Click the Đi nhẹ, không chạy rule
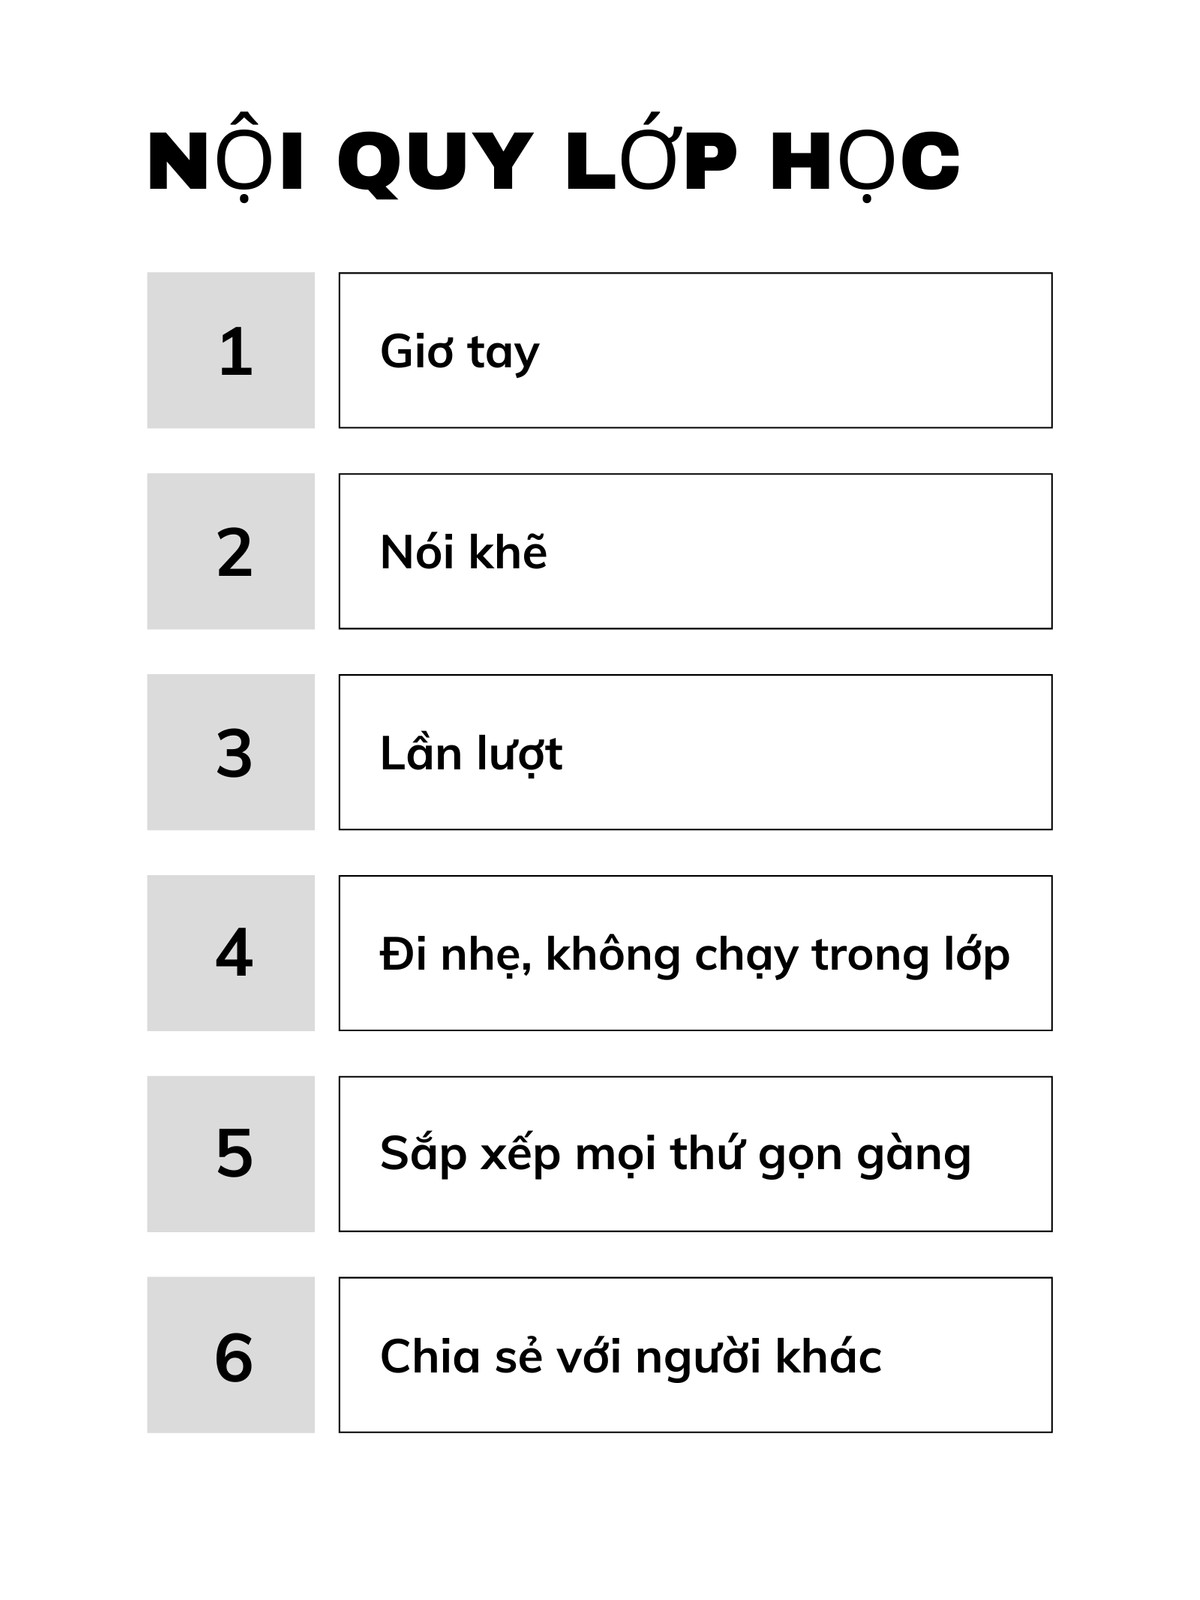The image size is (1200, 1600). coord(695,953)
